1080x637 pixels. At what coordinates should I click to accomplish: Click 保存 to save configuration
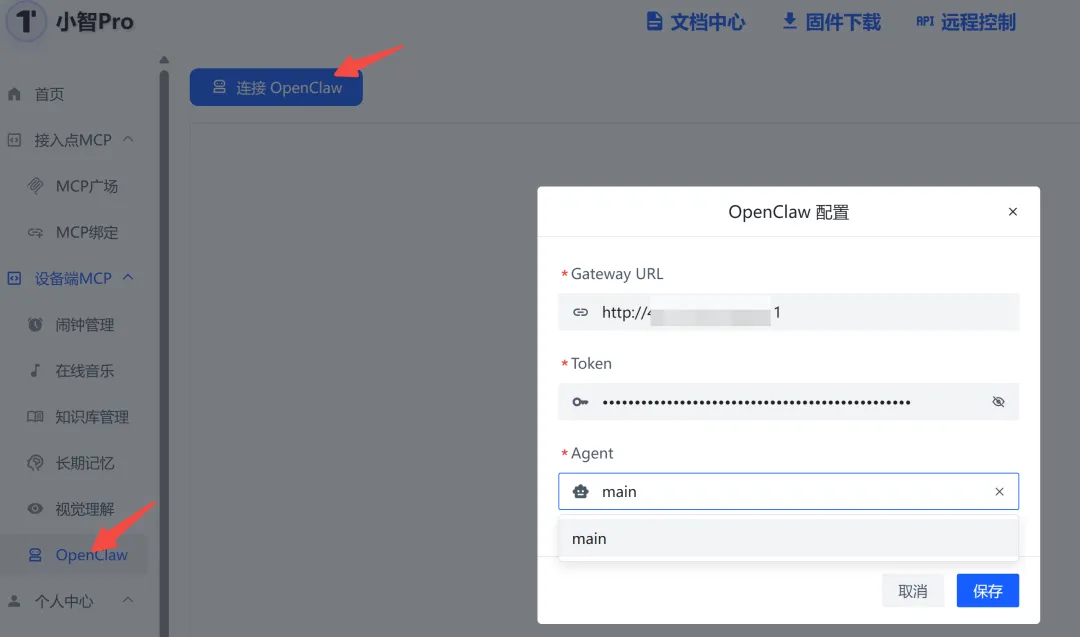[988, 591]
